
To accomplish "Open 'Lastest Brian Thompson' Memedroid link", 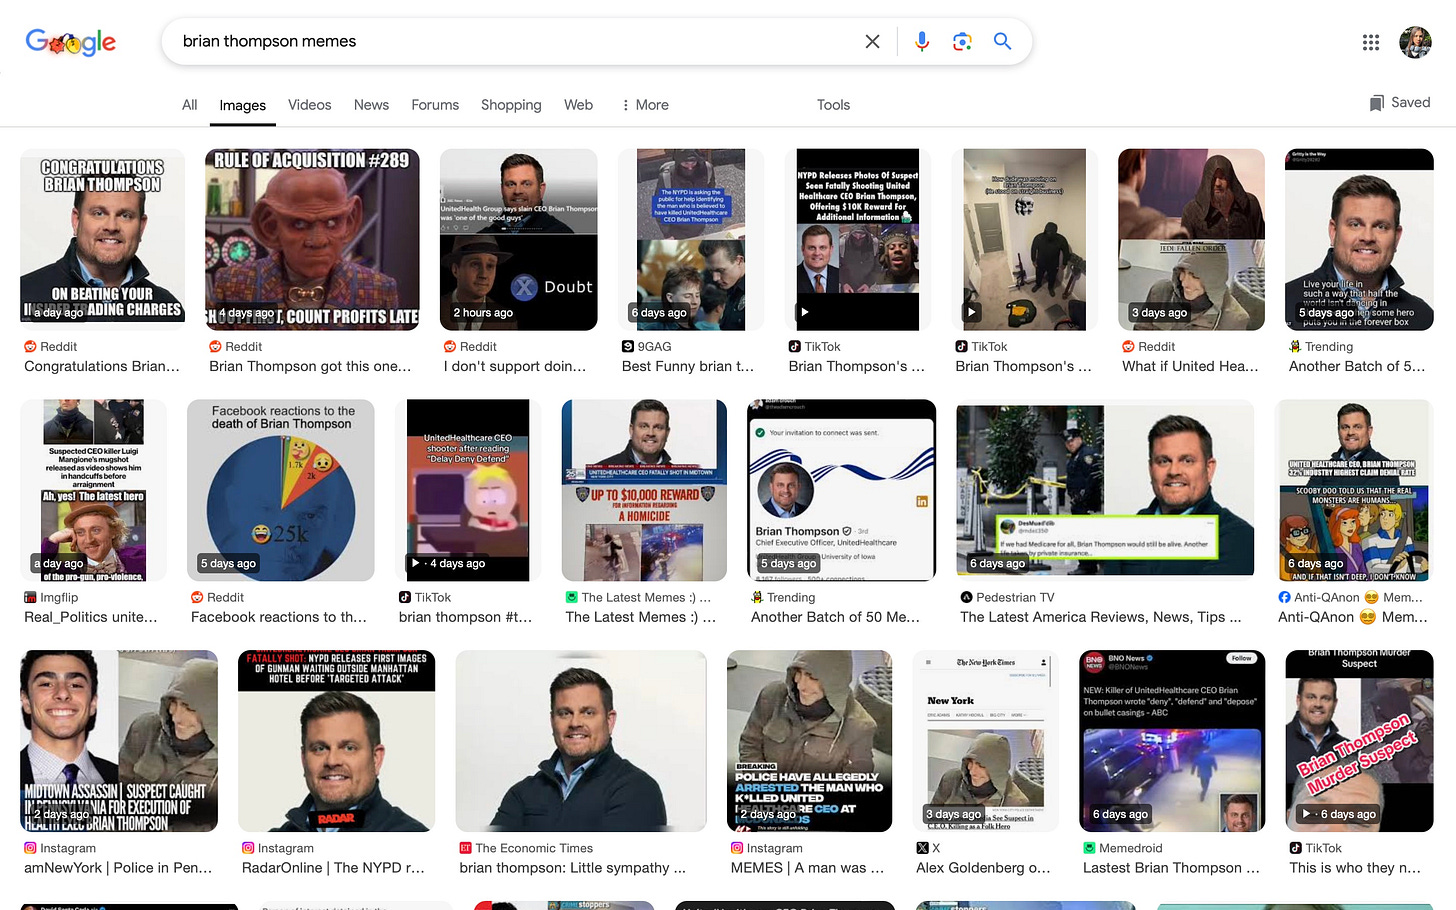I will tap(1171, 868).
